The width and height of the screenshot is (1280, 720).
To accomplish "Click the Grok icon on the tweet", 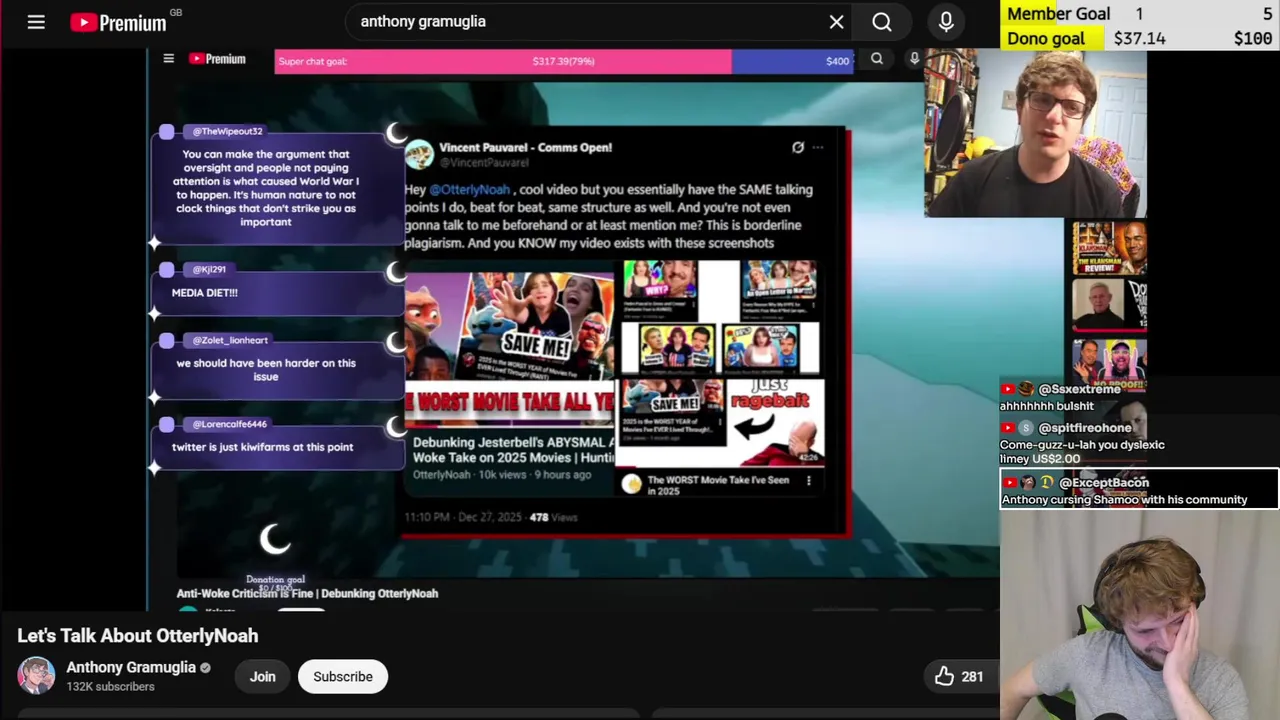I will tap(797, 147).
